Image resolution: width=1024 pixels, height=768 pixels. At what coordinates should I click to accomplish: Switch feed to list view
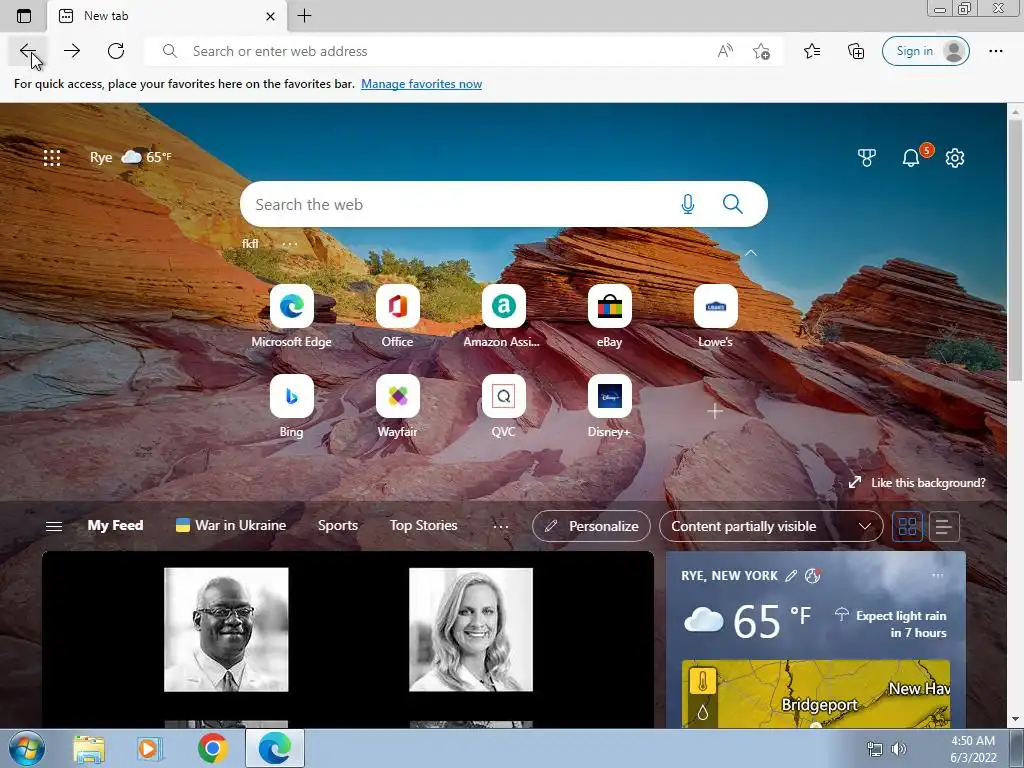click(x=944, y=526)
